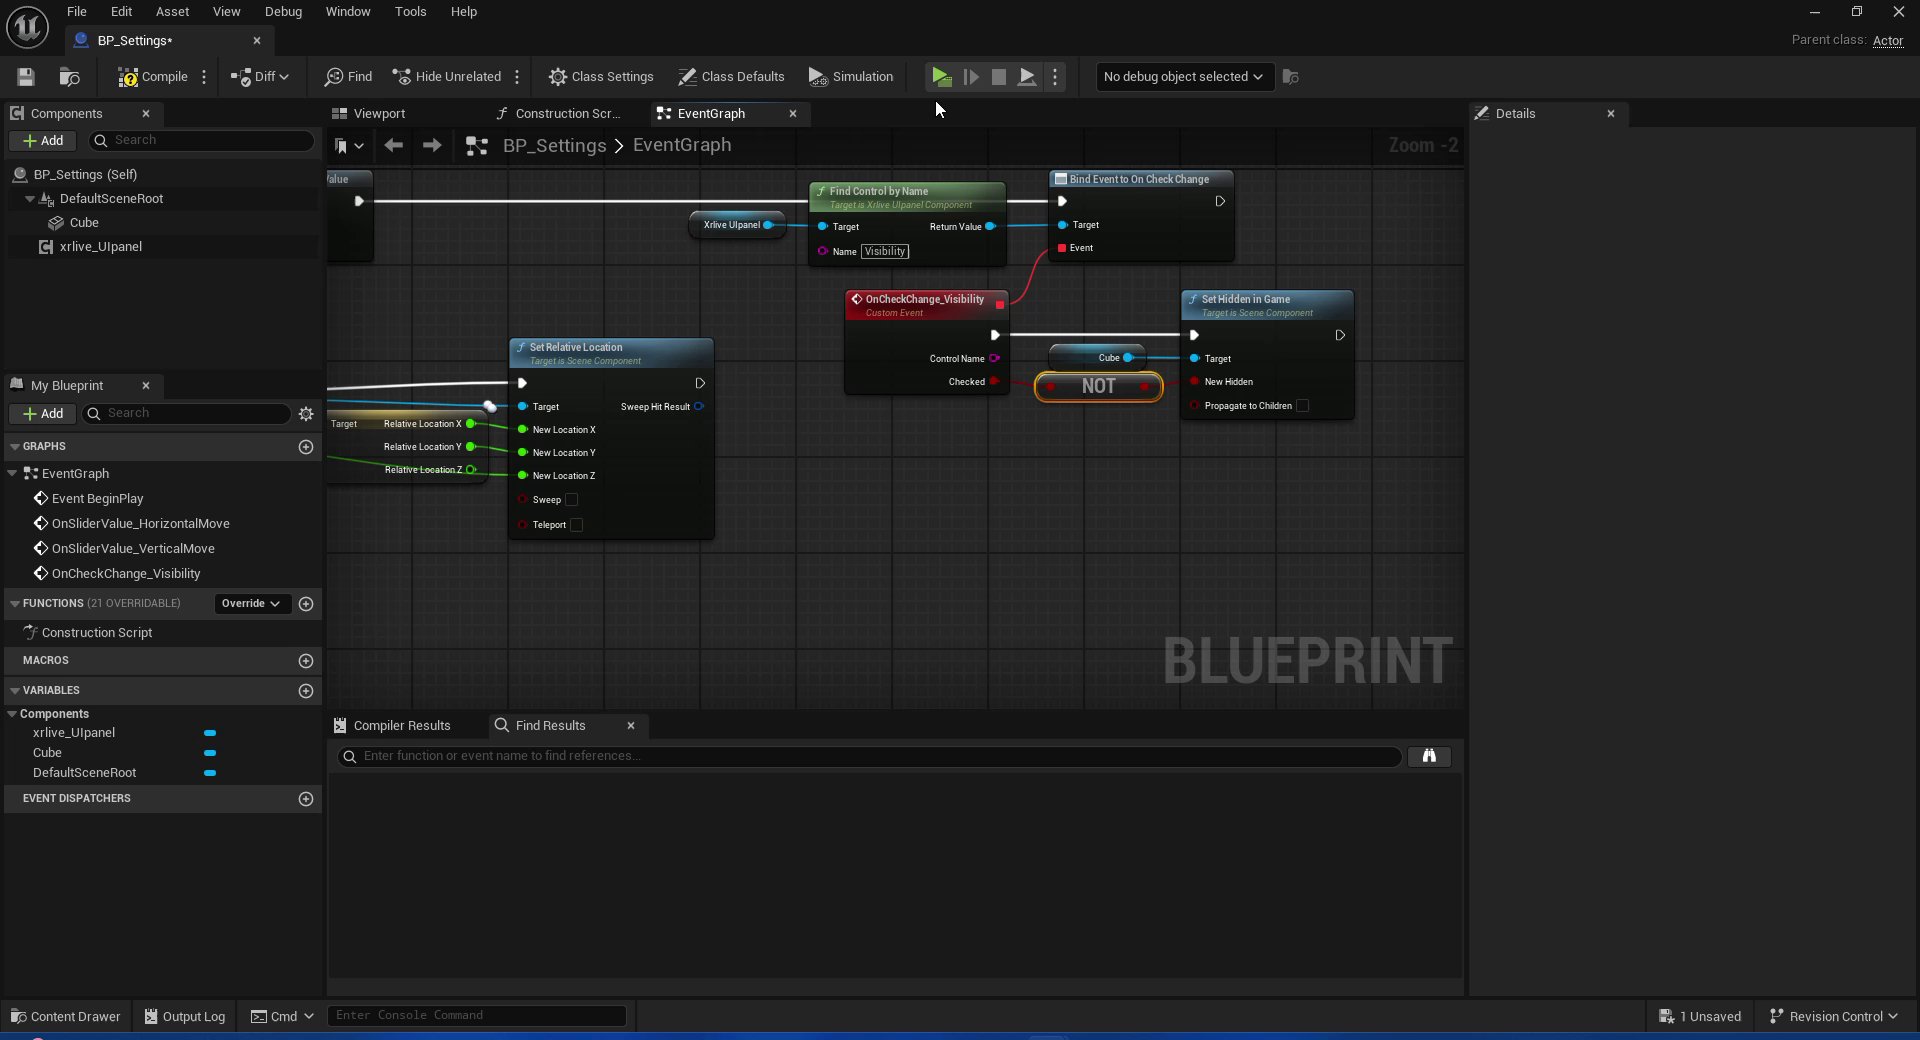Screen dimensions: 1920x1040
Task: Add a new function with plus icon
Action: coord(306,604)
